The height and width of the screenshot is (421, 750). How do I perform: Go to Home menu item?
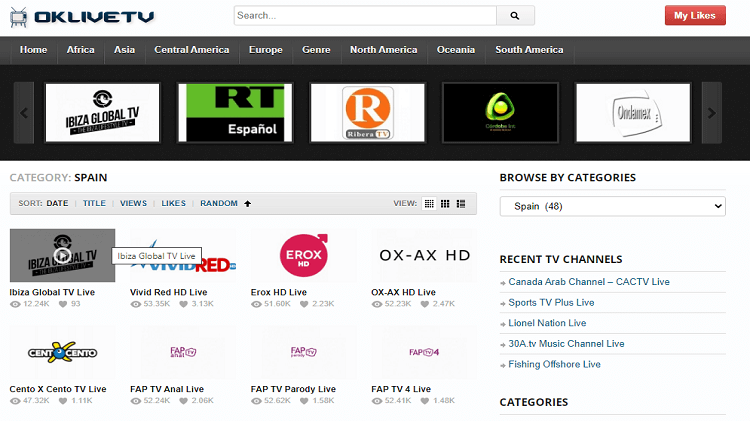point(33,50)
